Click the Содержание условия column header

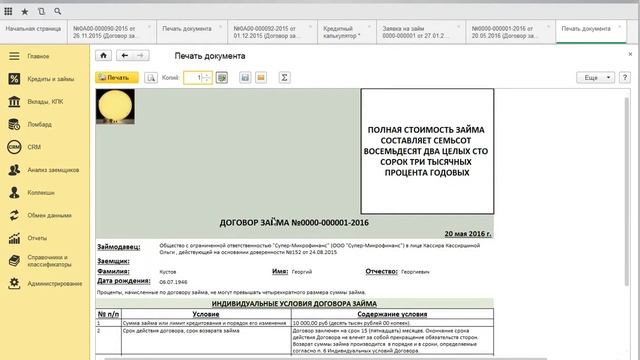(392, 314)
